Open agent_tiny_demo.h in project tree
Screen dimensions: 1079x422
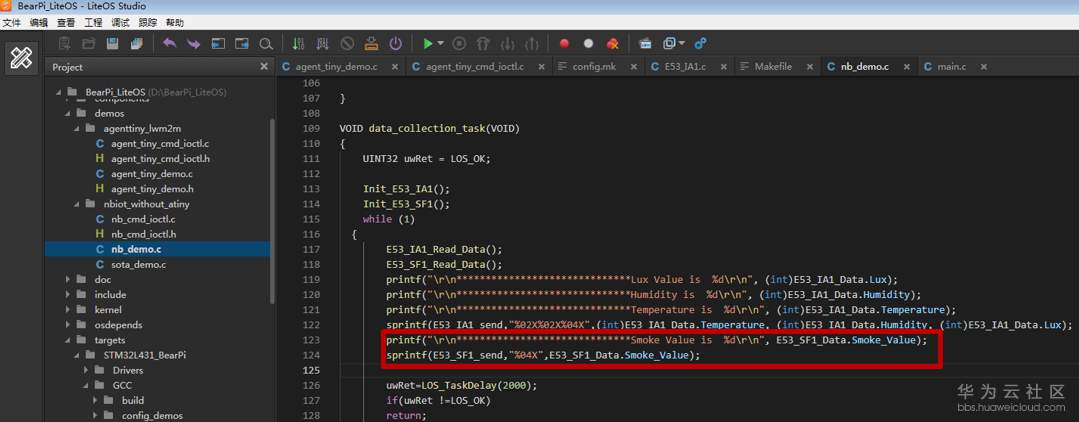(152, 189)
